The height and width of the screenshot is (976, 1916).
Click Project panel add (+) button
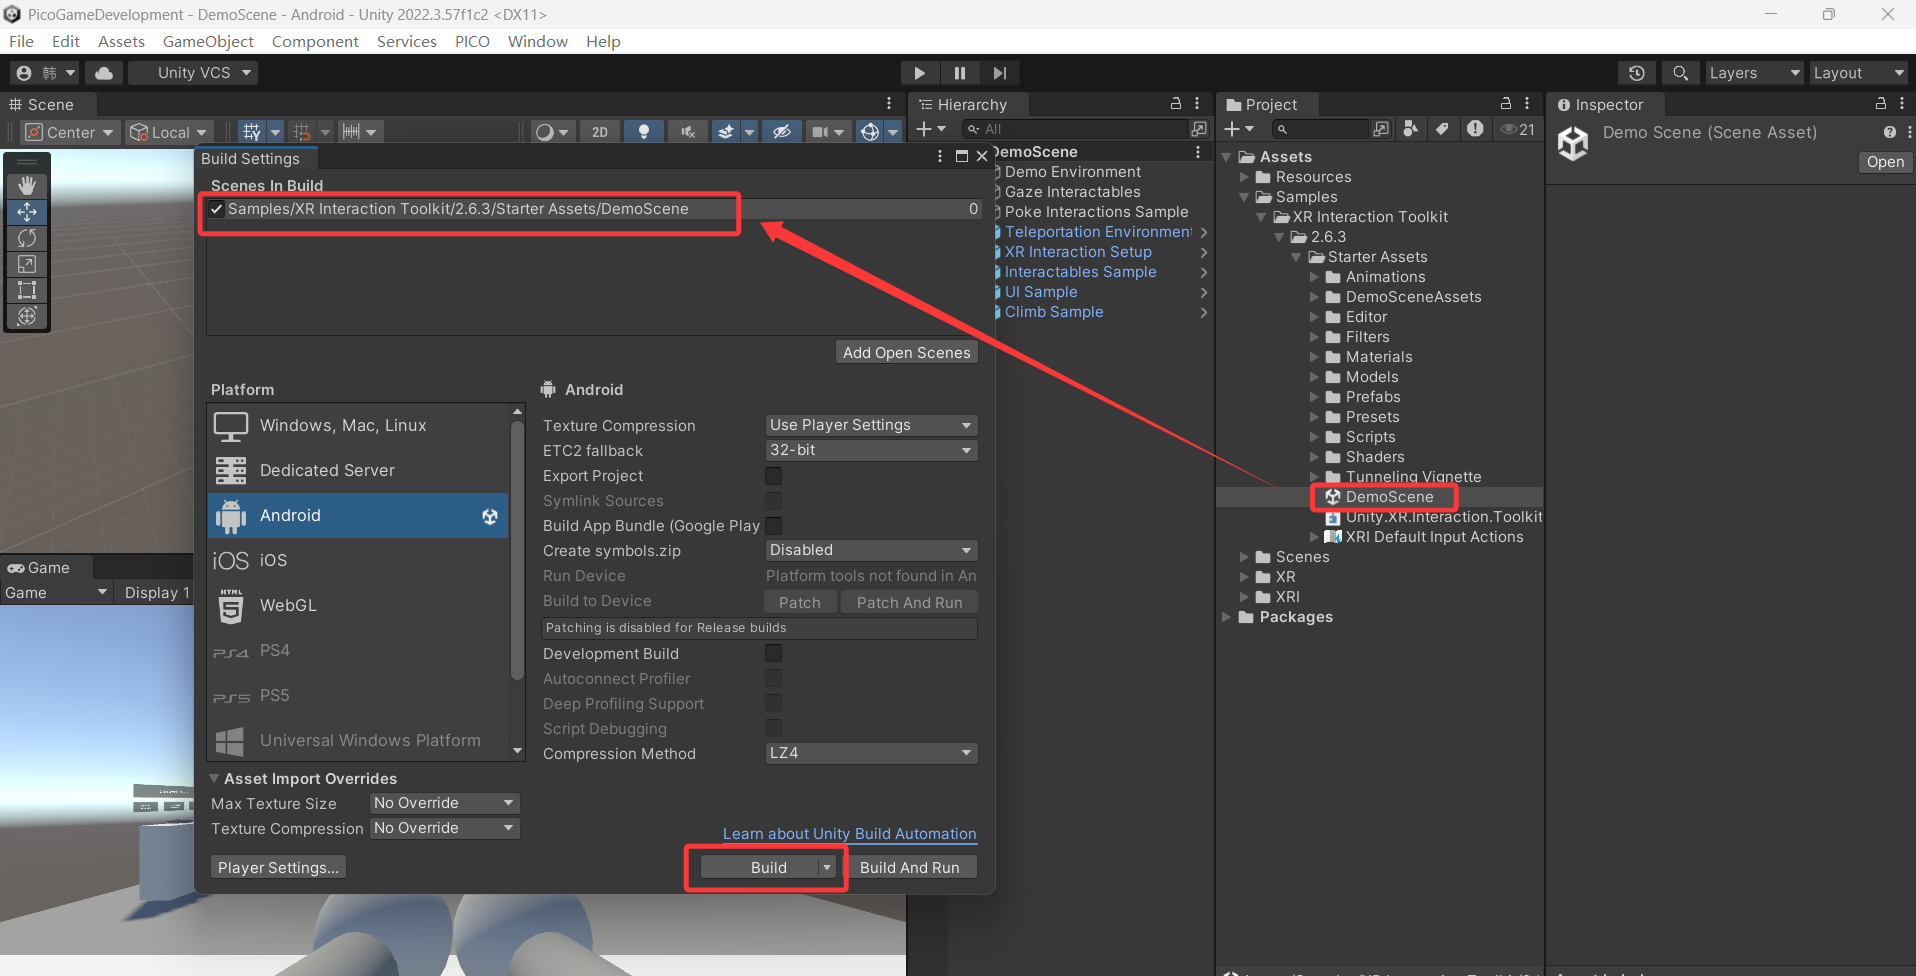click(1239, 129)
